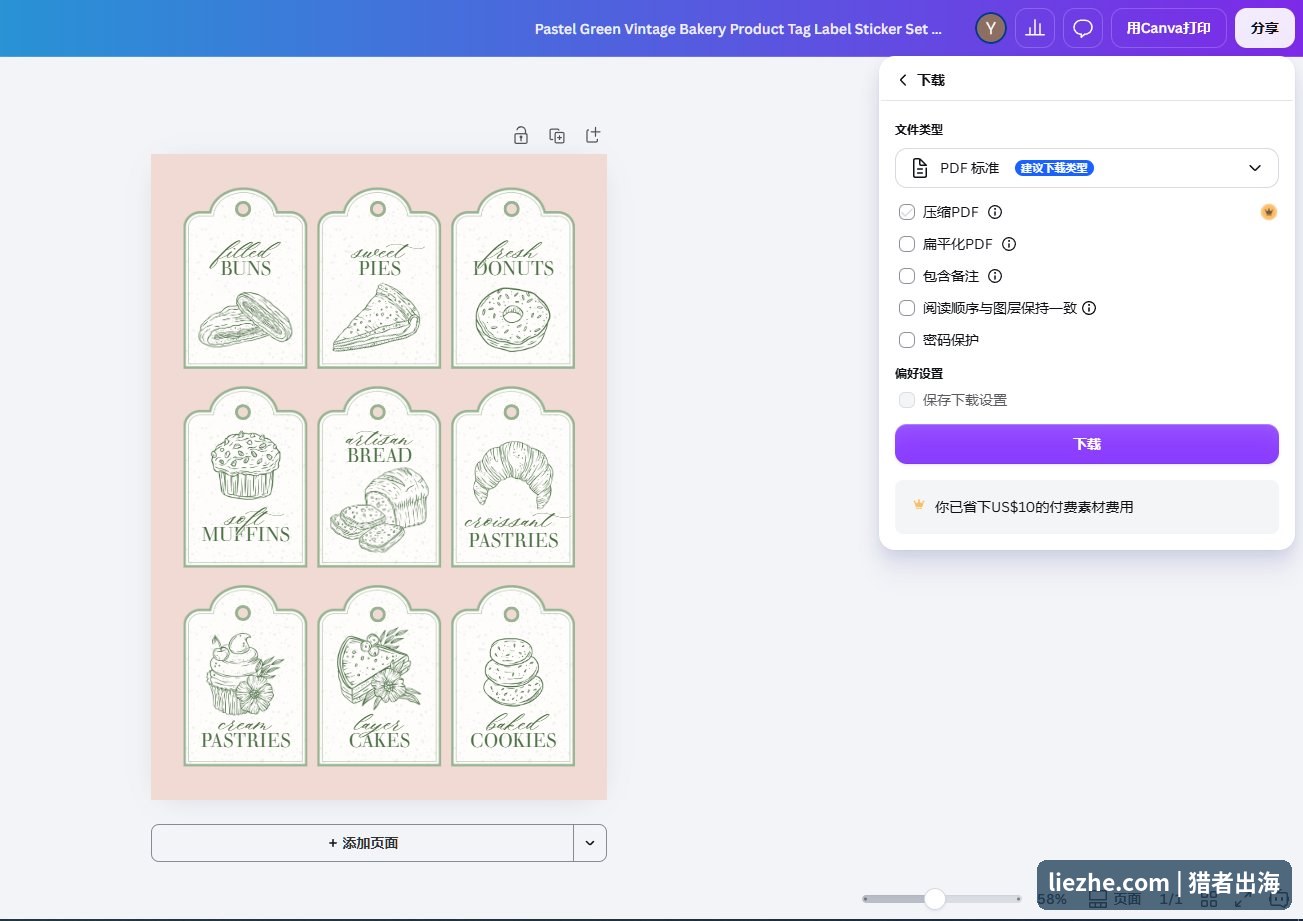
Task: Add a new page using the page-plus icon above the canvas
Action: (593, 135)
